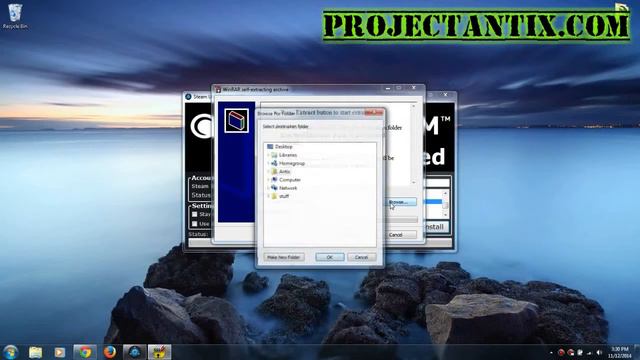The width and height of the screenshot is (640, 360).
Task: Toggle the "Stay" checkbox in Steam window
Action: 195,214
